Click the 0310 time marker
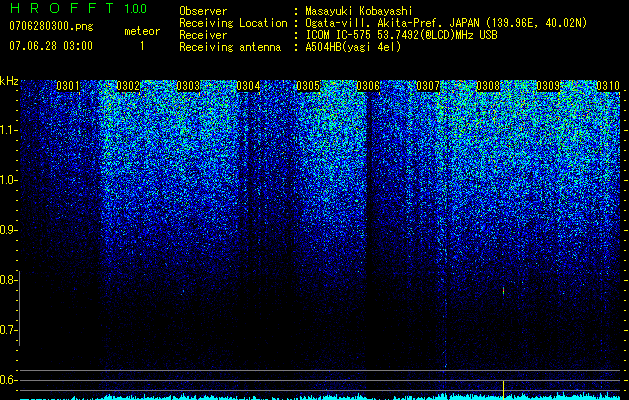This screenshot has height=400, width=629. [x=608, y=86]
